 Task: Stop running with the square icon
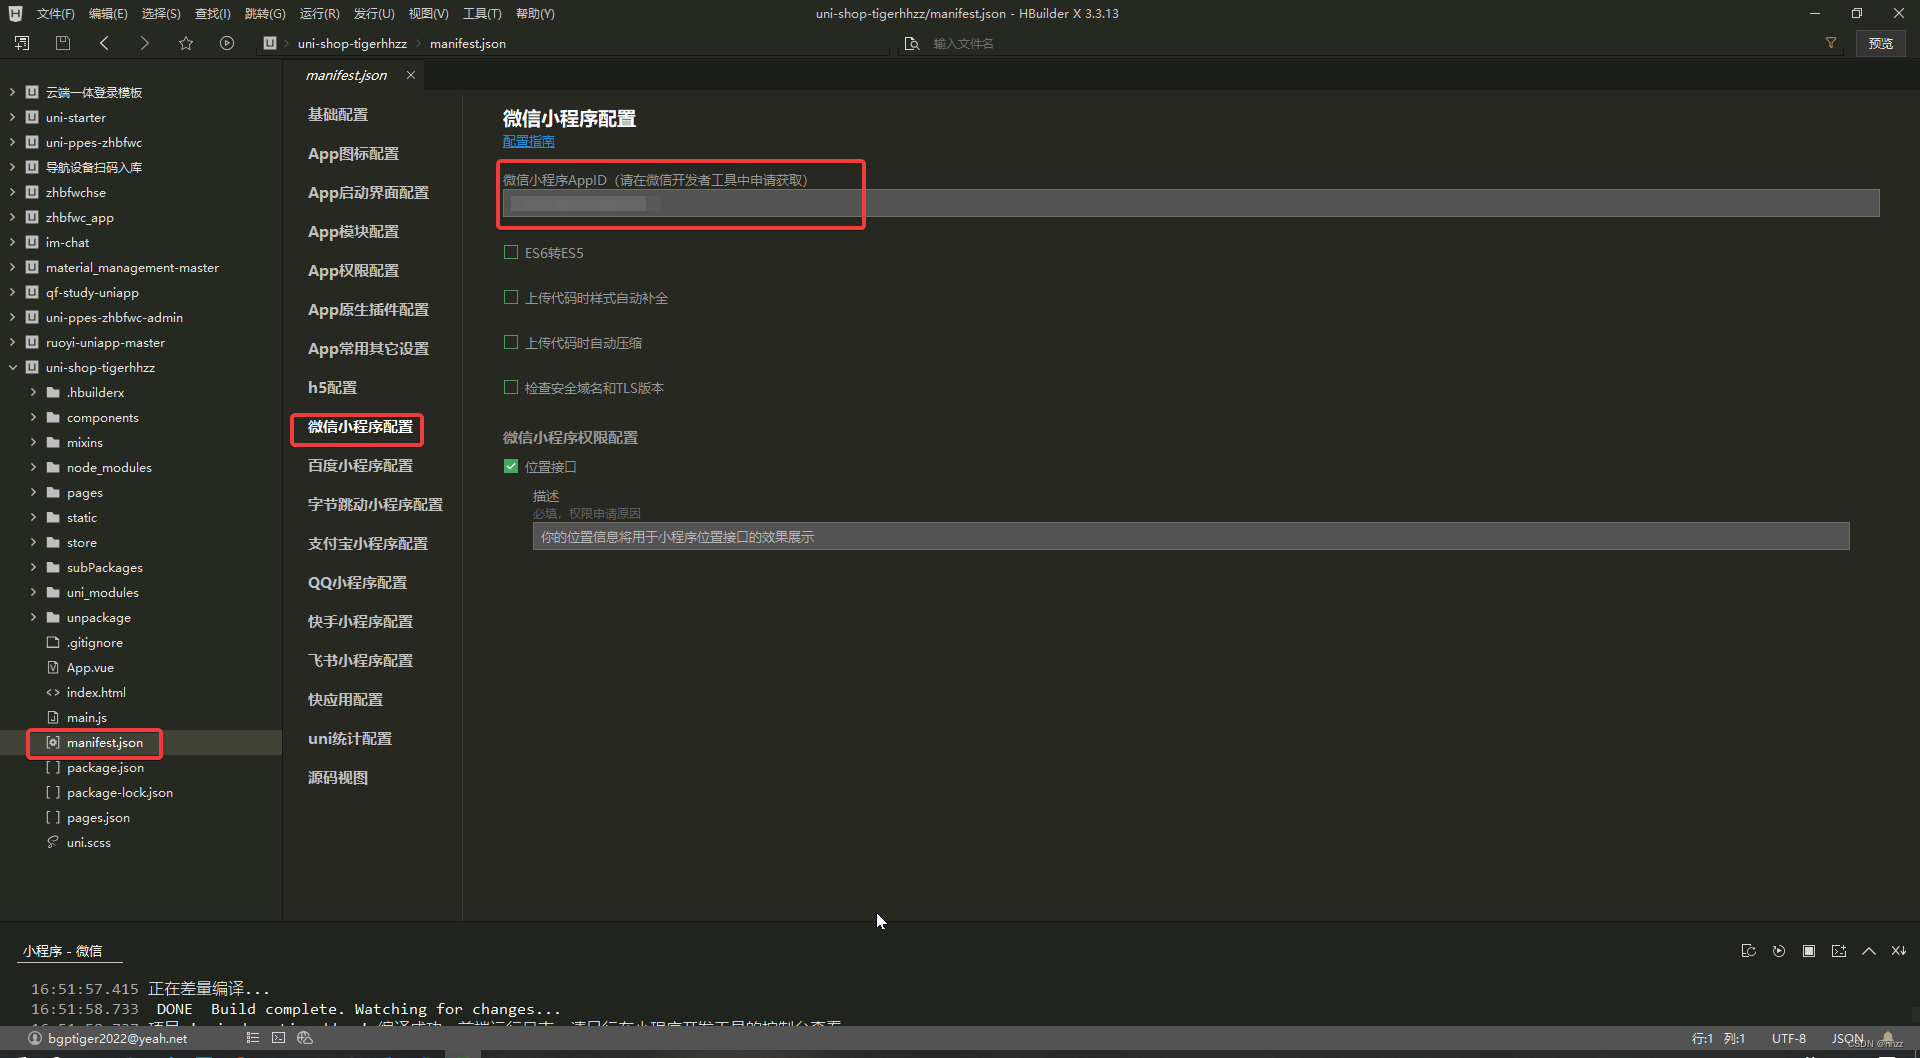click(1809, 951)
